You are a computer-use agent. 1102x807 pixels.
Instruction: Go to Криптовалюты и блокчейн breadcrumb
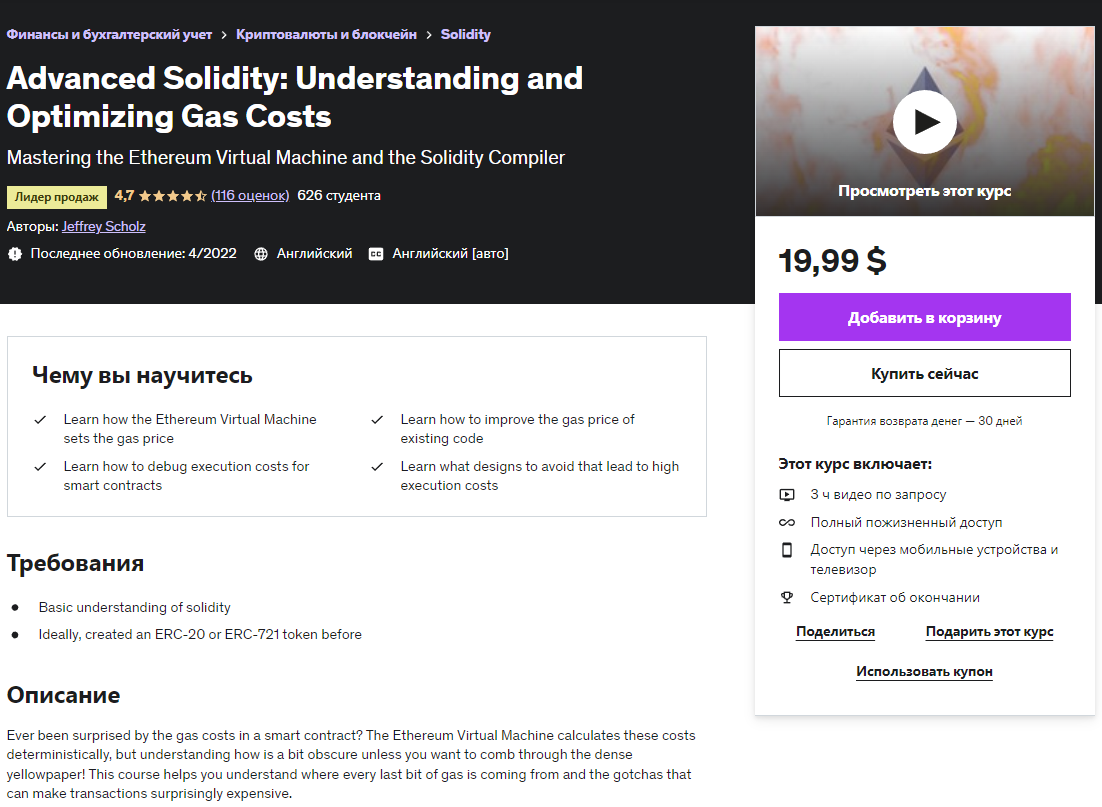point(326,34)
